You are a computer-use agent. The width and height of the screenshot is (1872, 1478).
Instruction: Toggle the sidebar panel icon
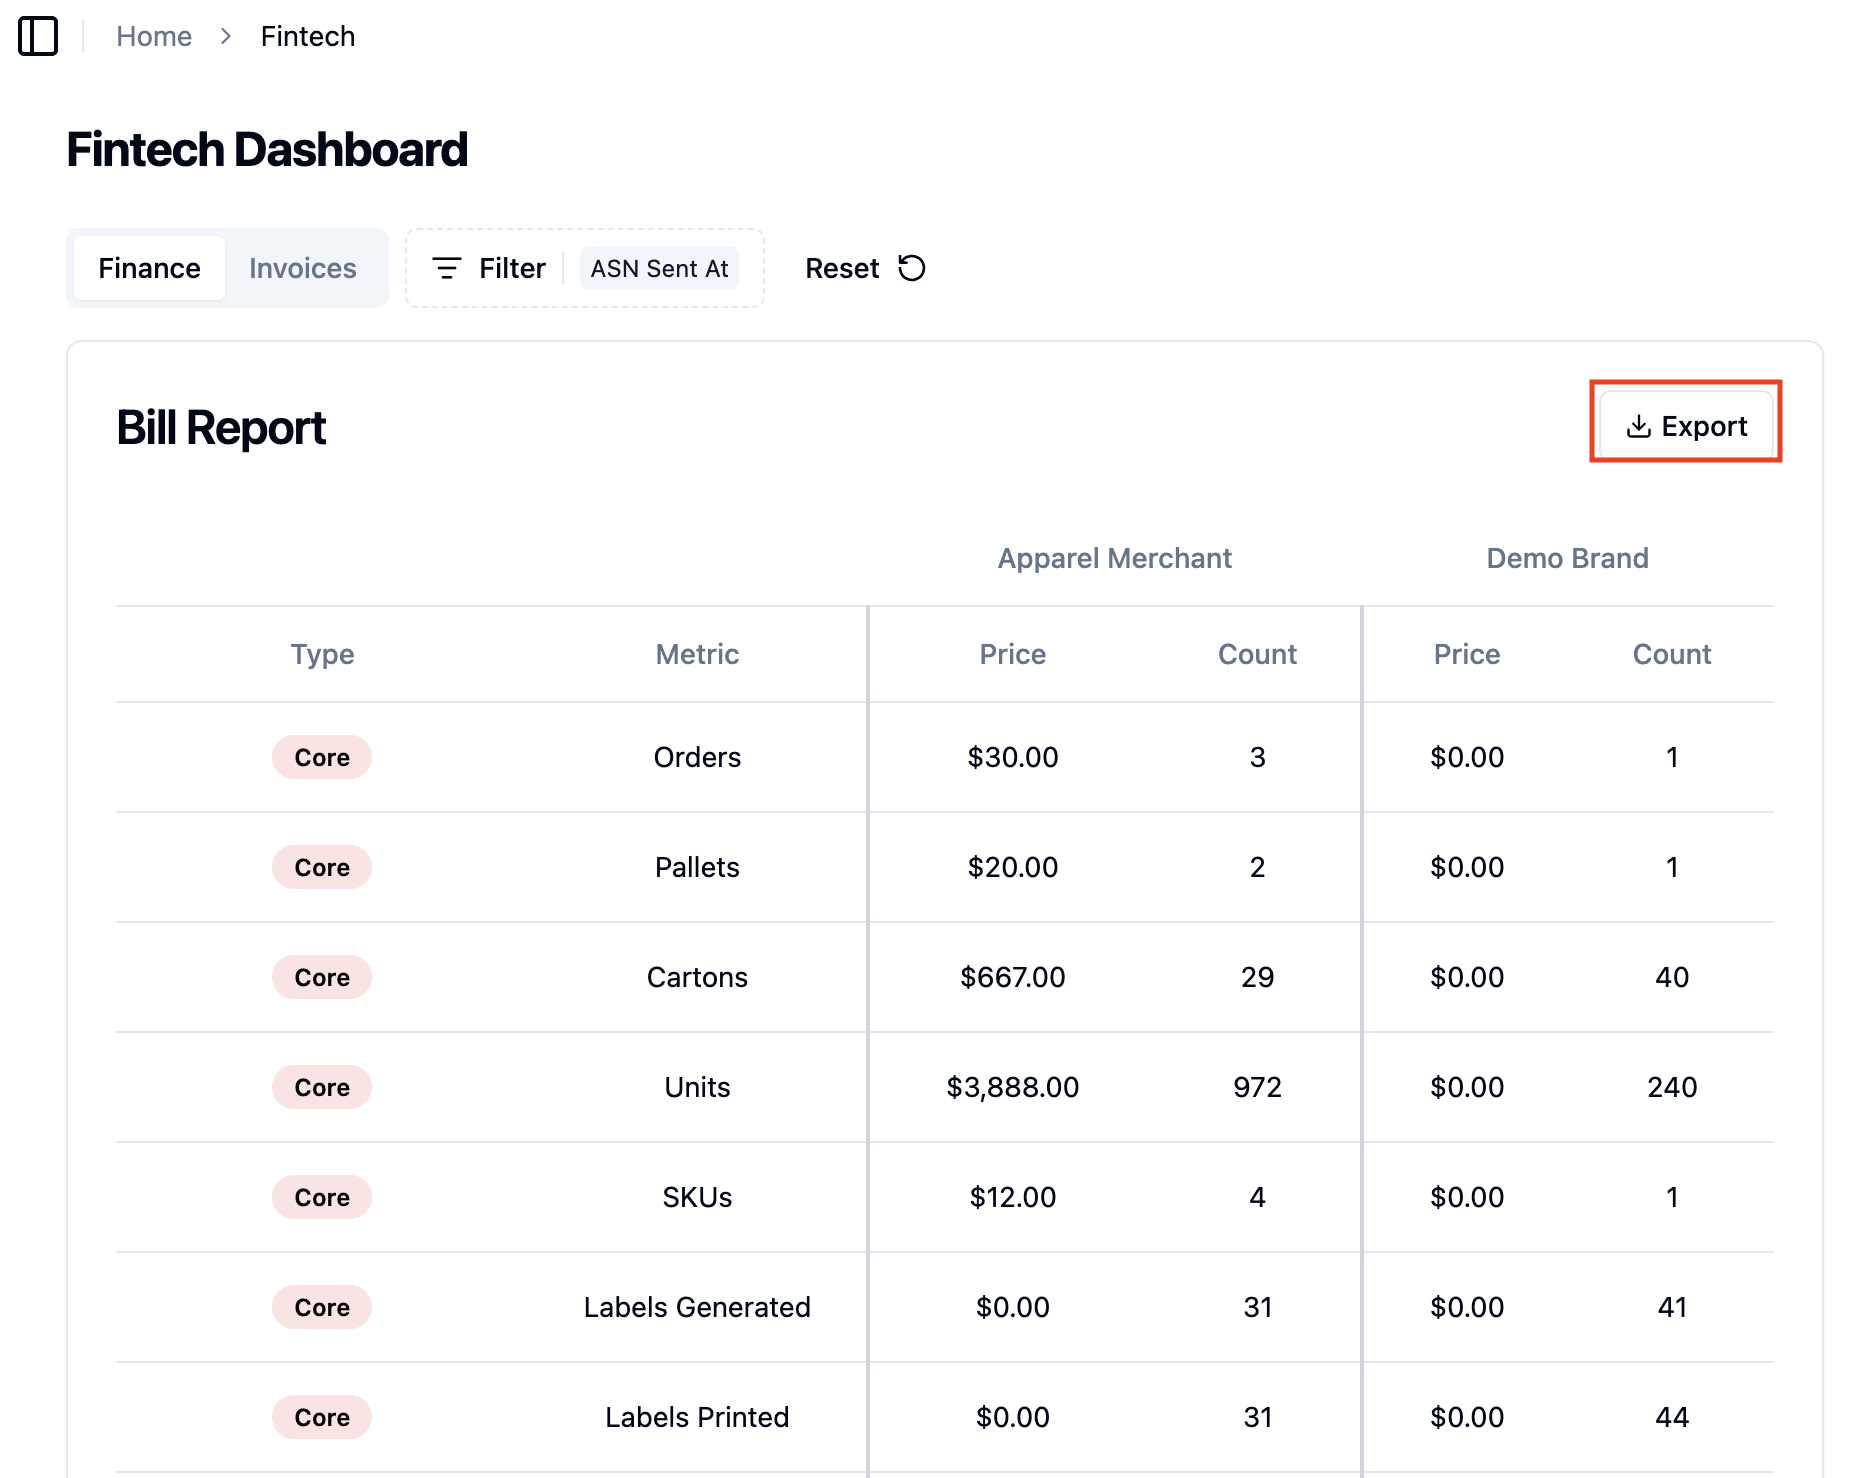pos(38,36)
